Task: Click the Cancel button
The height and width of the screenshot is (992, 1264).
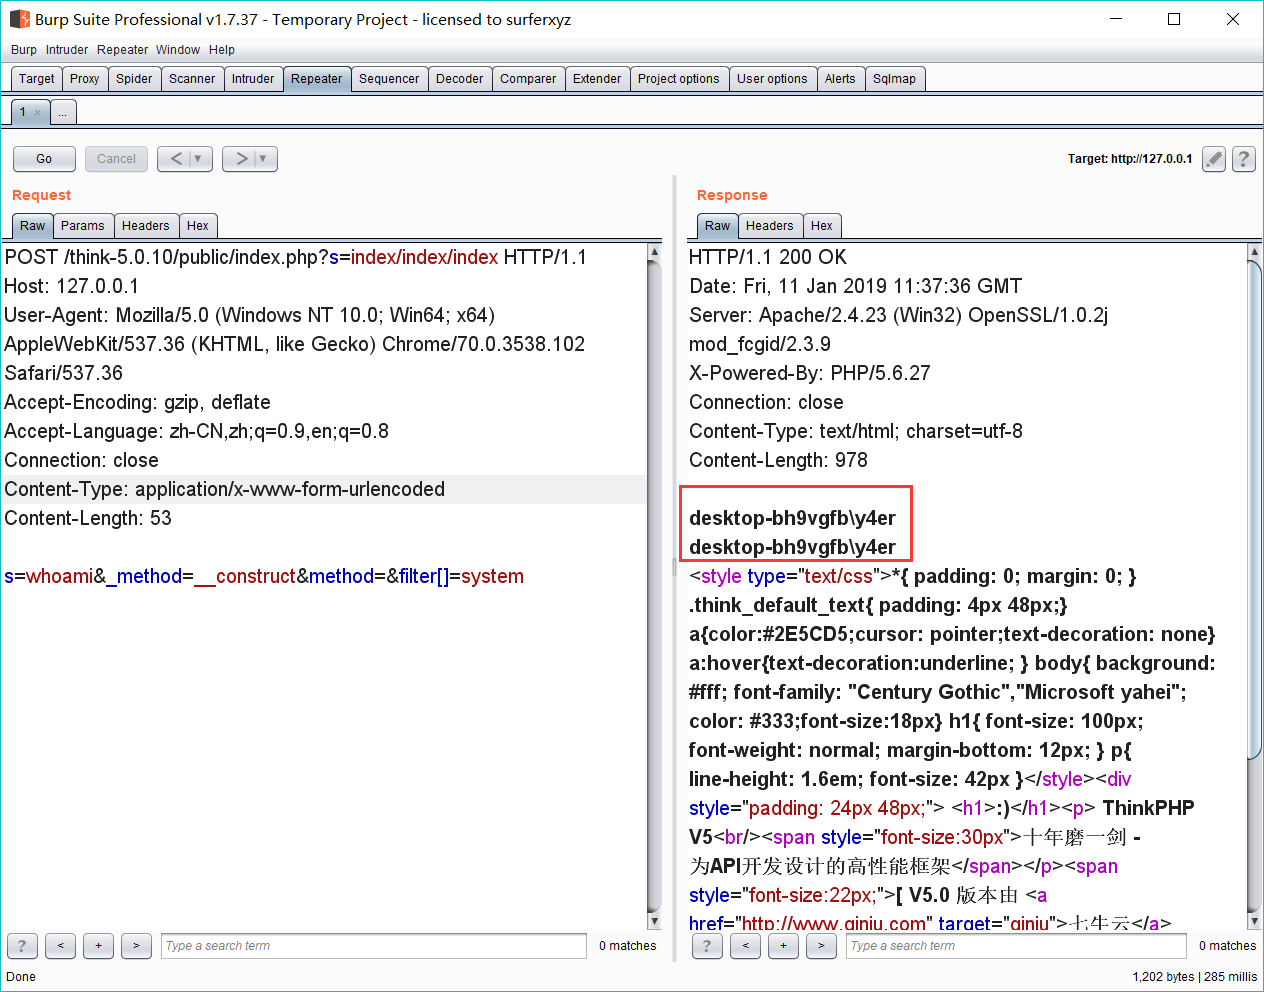Action: click(117, 159)
